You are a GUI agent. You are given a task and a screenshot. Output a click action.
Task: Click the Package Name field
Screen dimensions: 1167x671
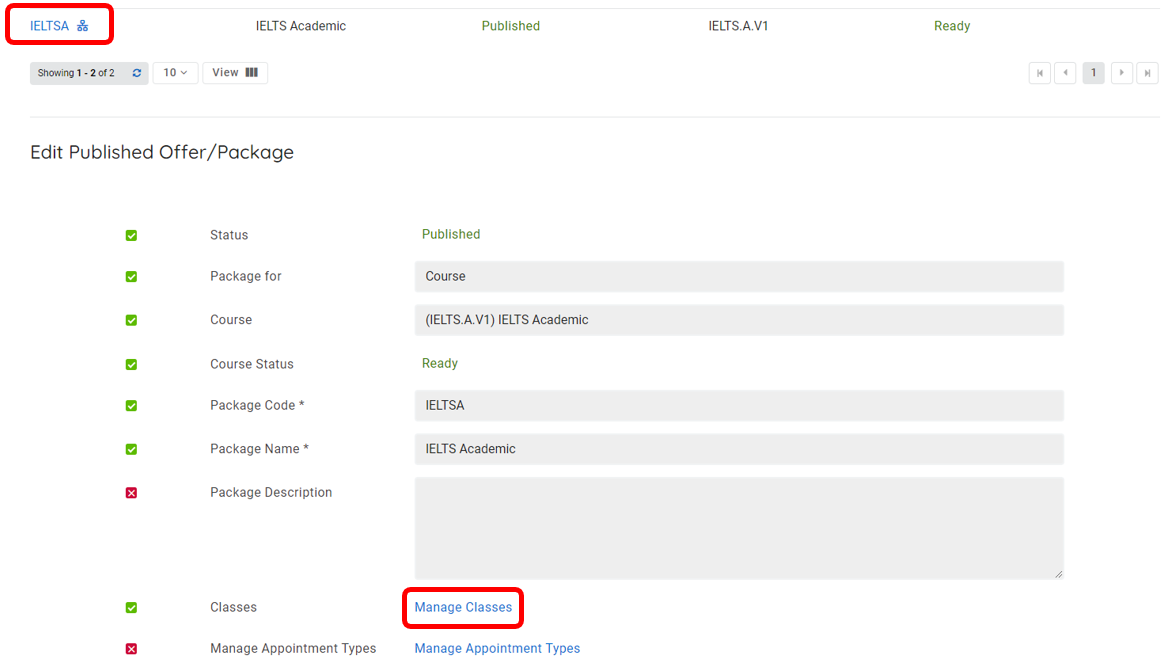738,449
